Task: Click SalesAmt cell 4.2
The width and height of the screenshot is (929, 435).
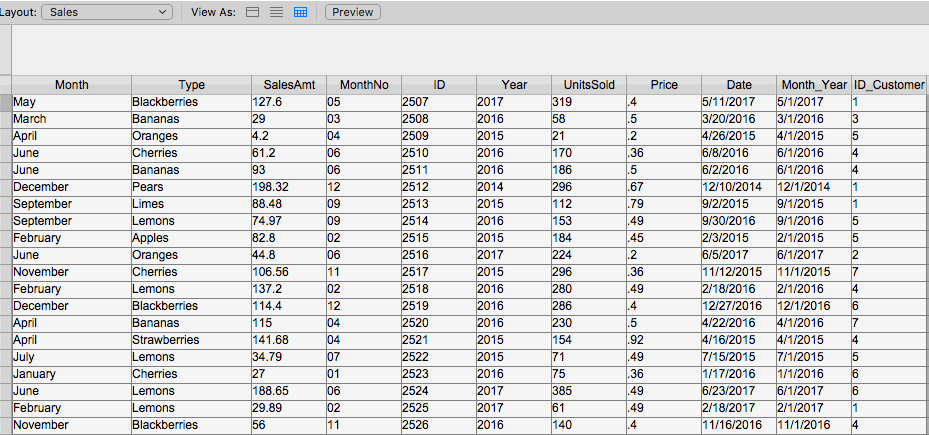Action: [x=289, y=136]
